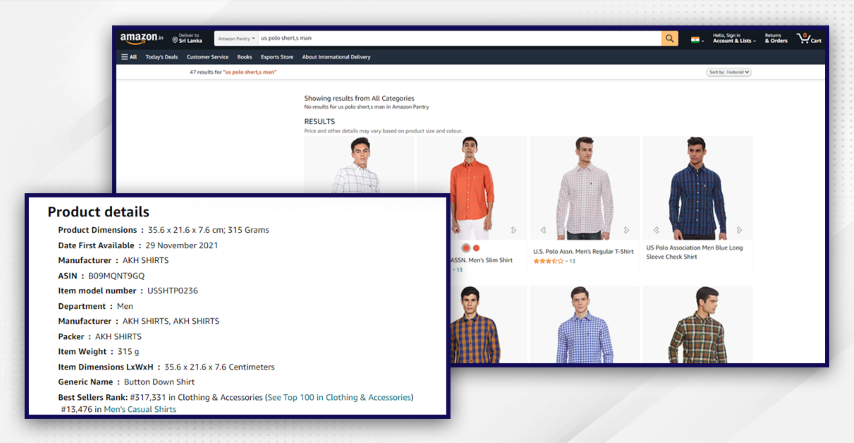854x443 pixels.
Task: Open the India flag language selector
Action: [697, 40]
